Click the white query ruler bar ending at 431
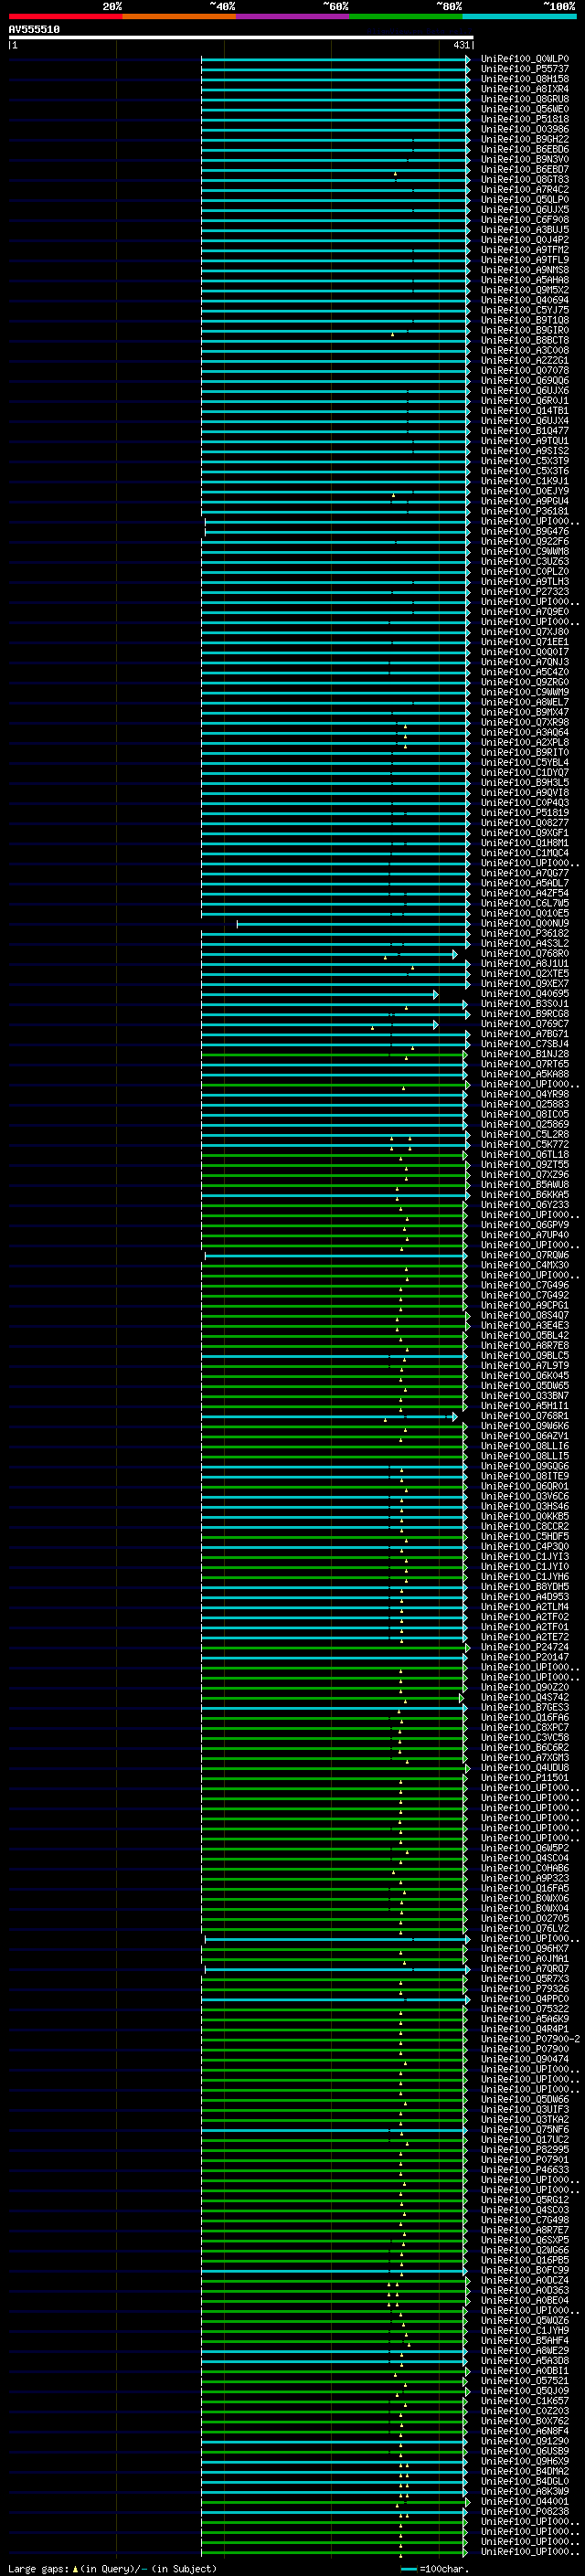The height and width of the screenshot is (2576, 585). coord(241,38)
